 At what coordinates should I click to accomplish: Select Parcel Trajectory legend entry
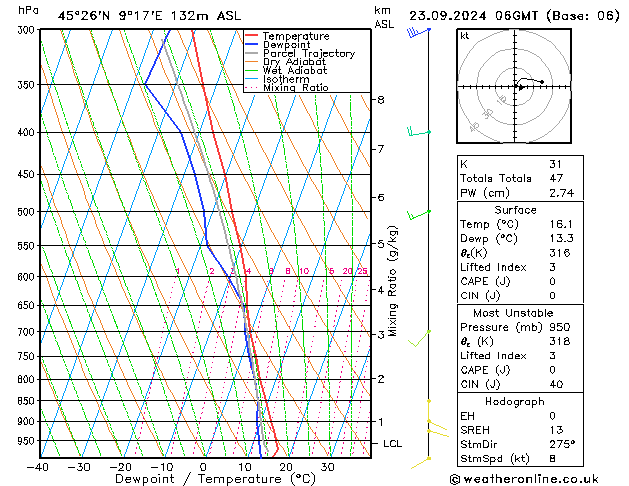(308, 54)
